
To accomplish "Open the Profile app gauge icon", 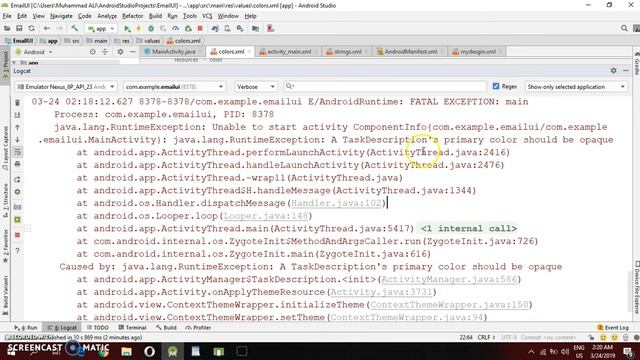I will pyautogui.click(x=176, y=29).
